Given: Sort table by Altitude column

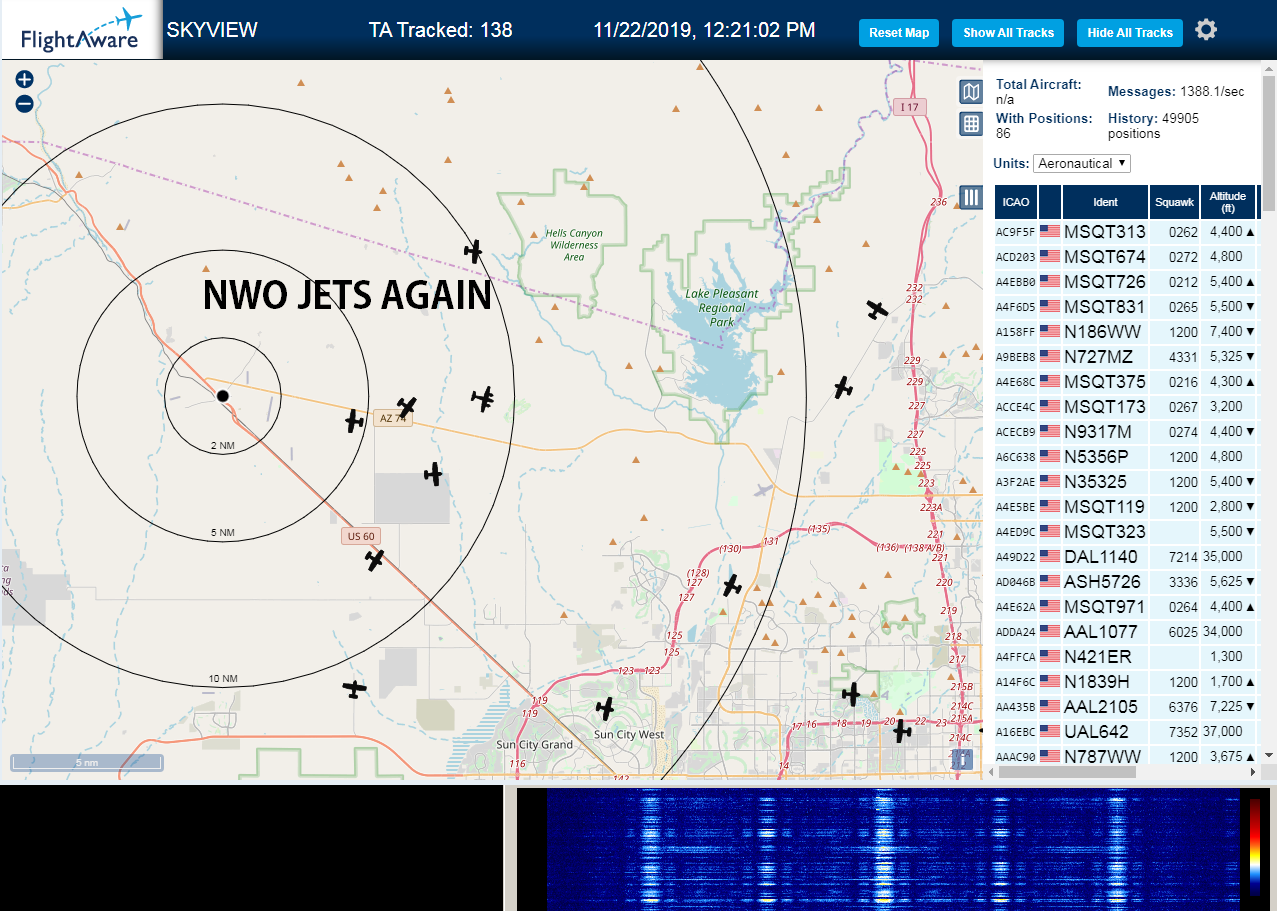Looking at the screenshot, I should point(1227,202).
